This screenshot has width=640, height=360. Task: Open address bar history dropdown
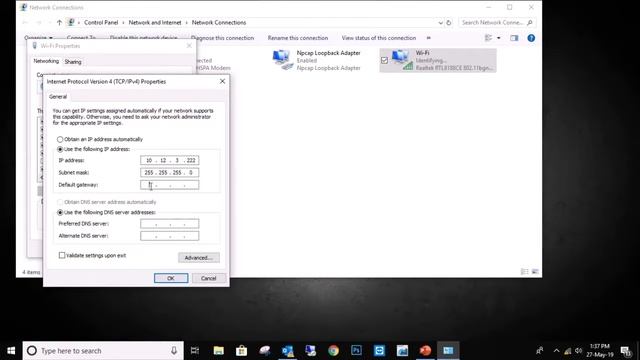pos(440,22)
